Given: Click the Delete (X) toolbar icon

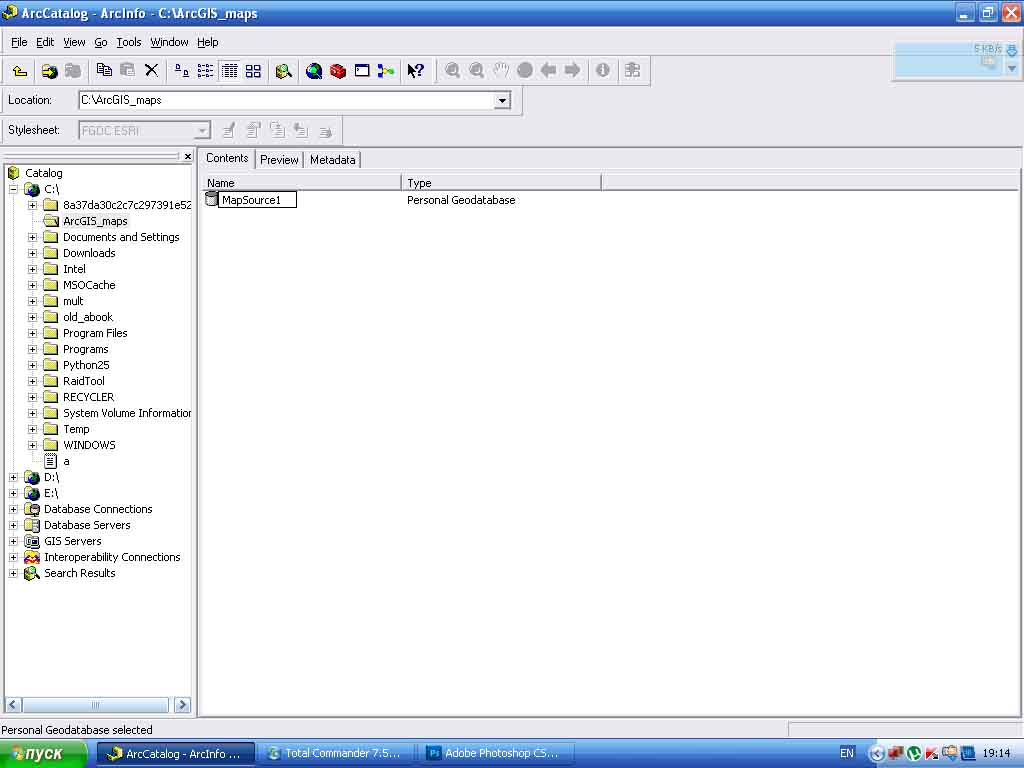Looking at the screenshot, I should click(152, 70).
